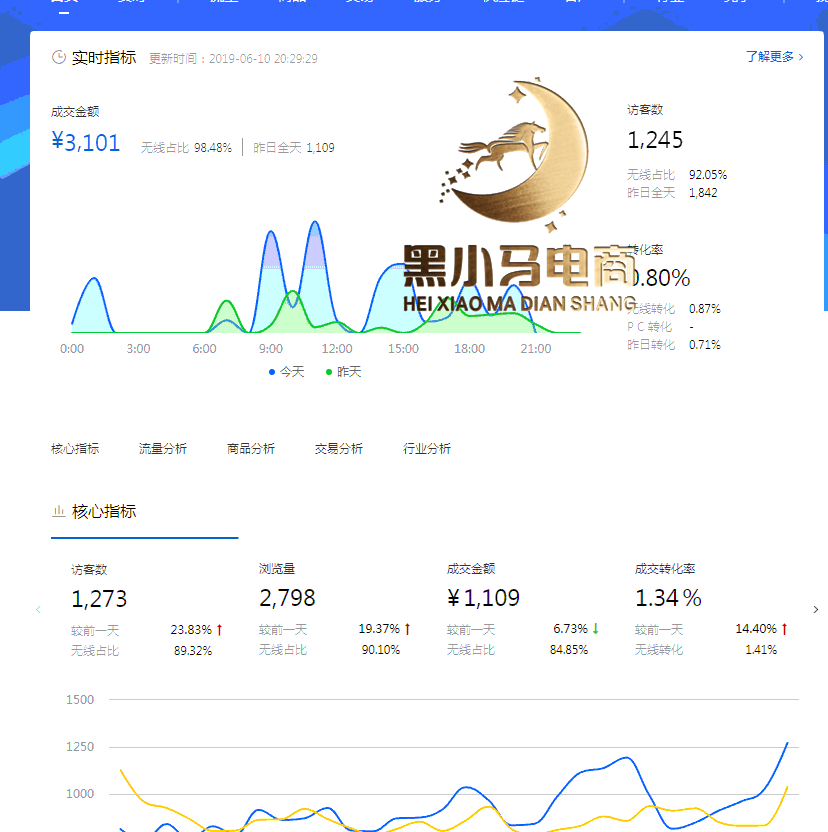This screenshot has height=832, width=828.
Task: Click the 1500 label on y-axis
Action: click(80, 700)
